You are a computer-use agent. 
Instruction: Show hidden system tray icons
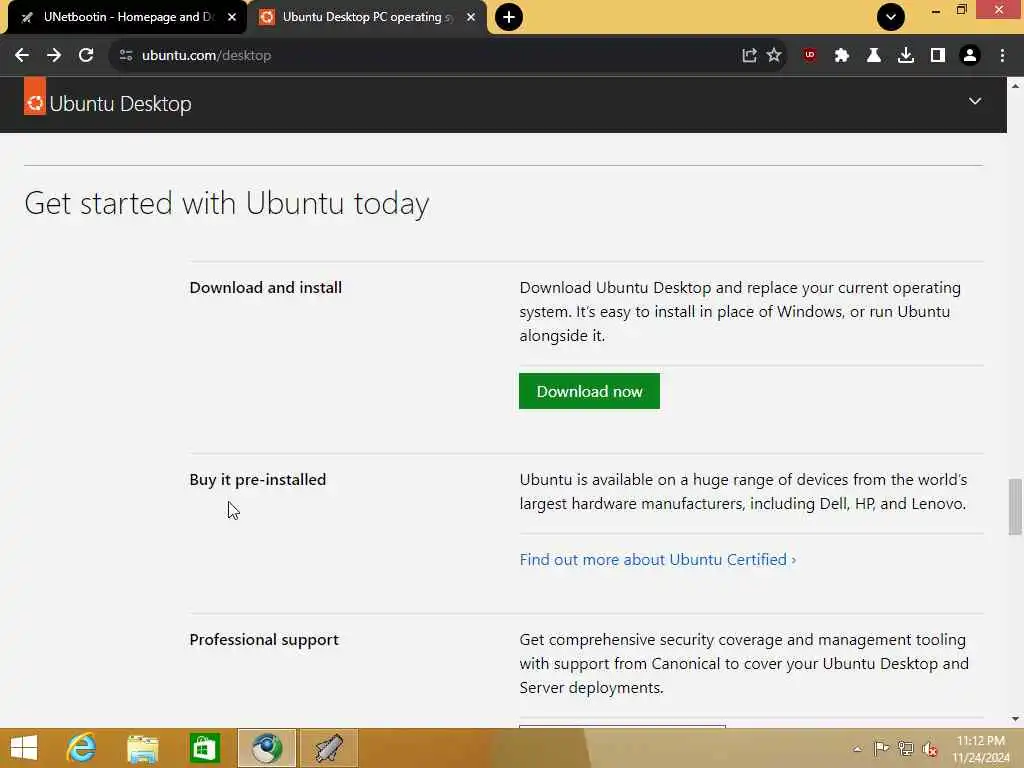pyautogui.click(x=857, y=749)
